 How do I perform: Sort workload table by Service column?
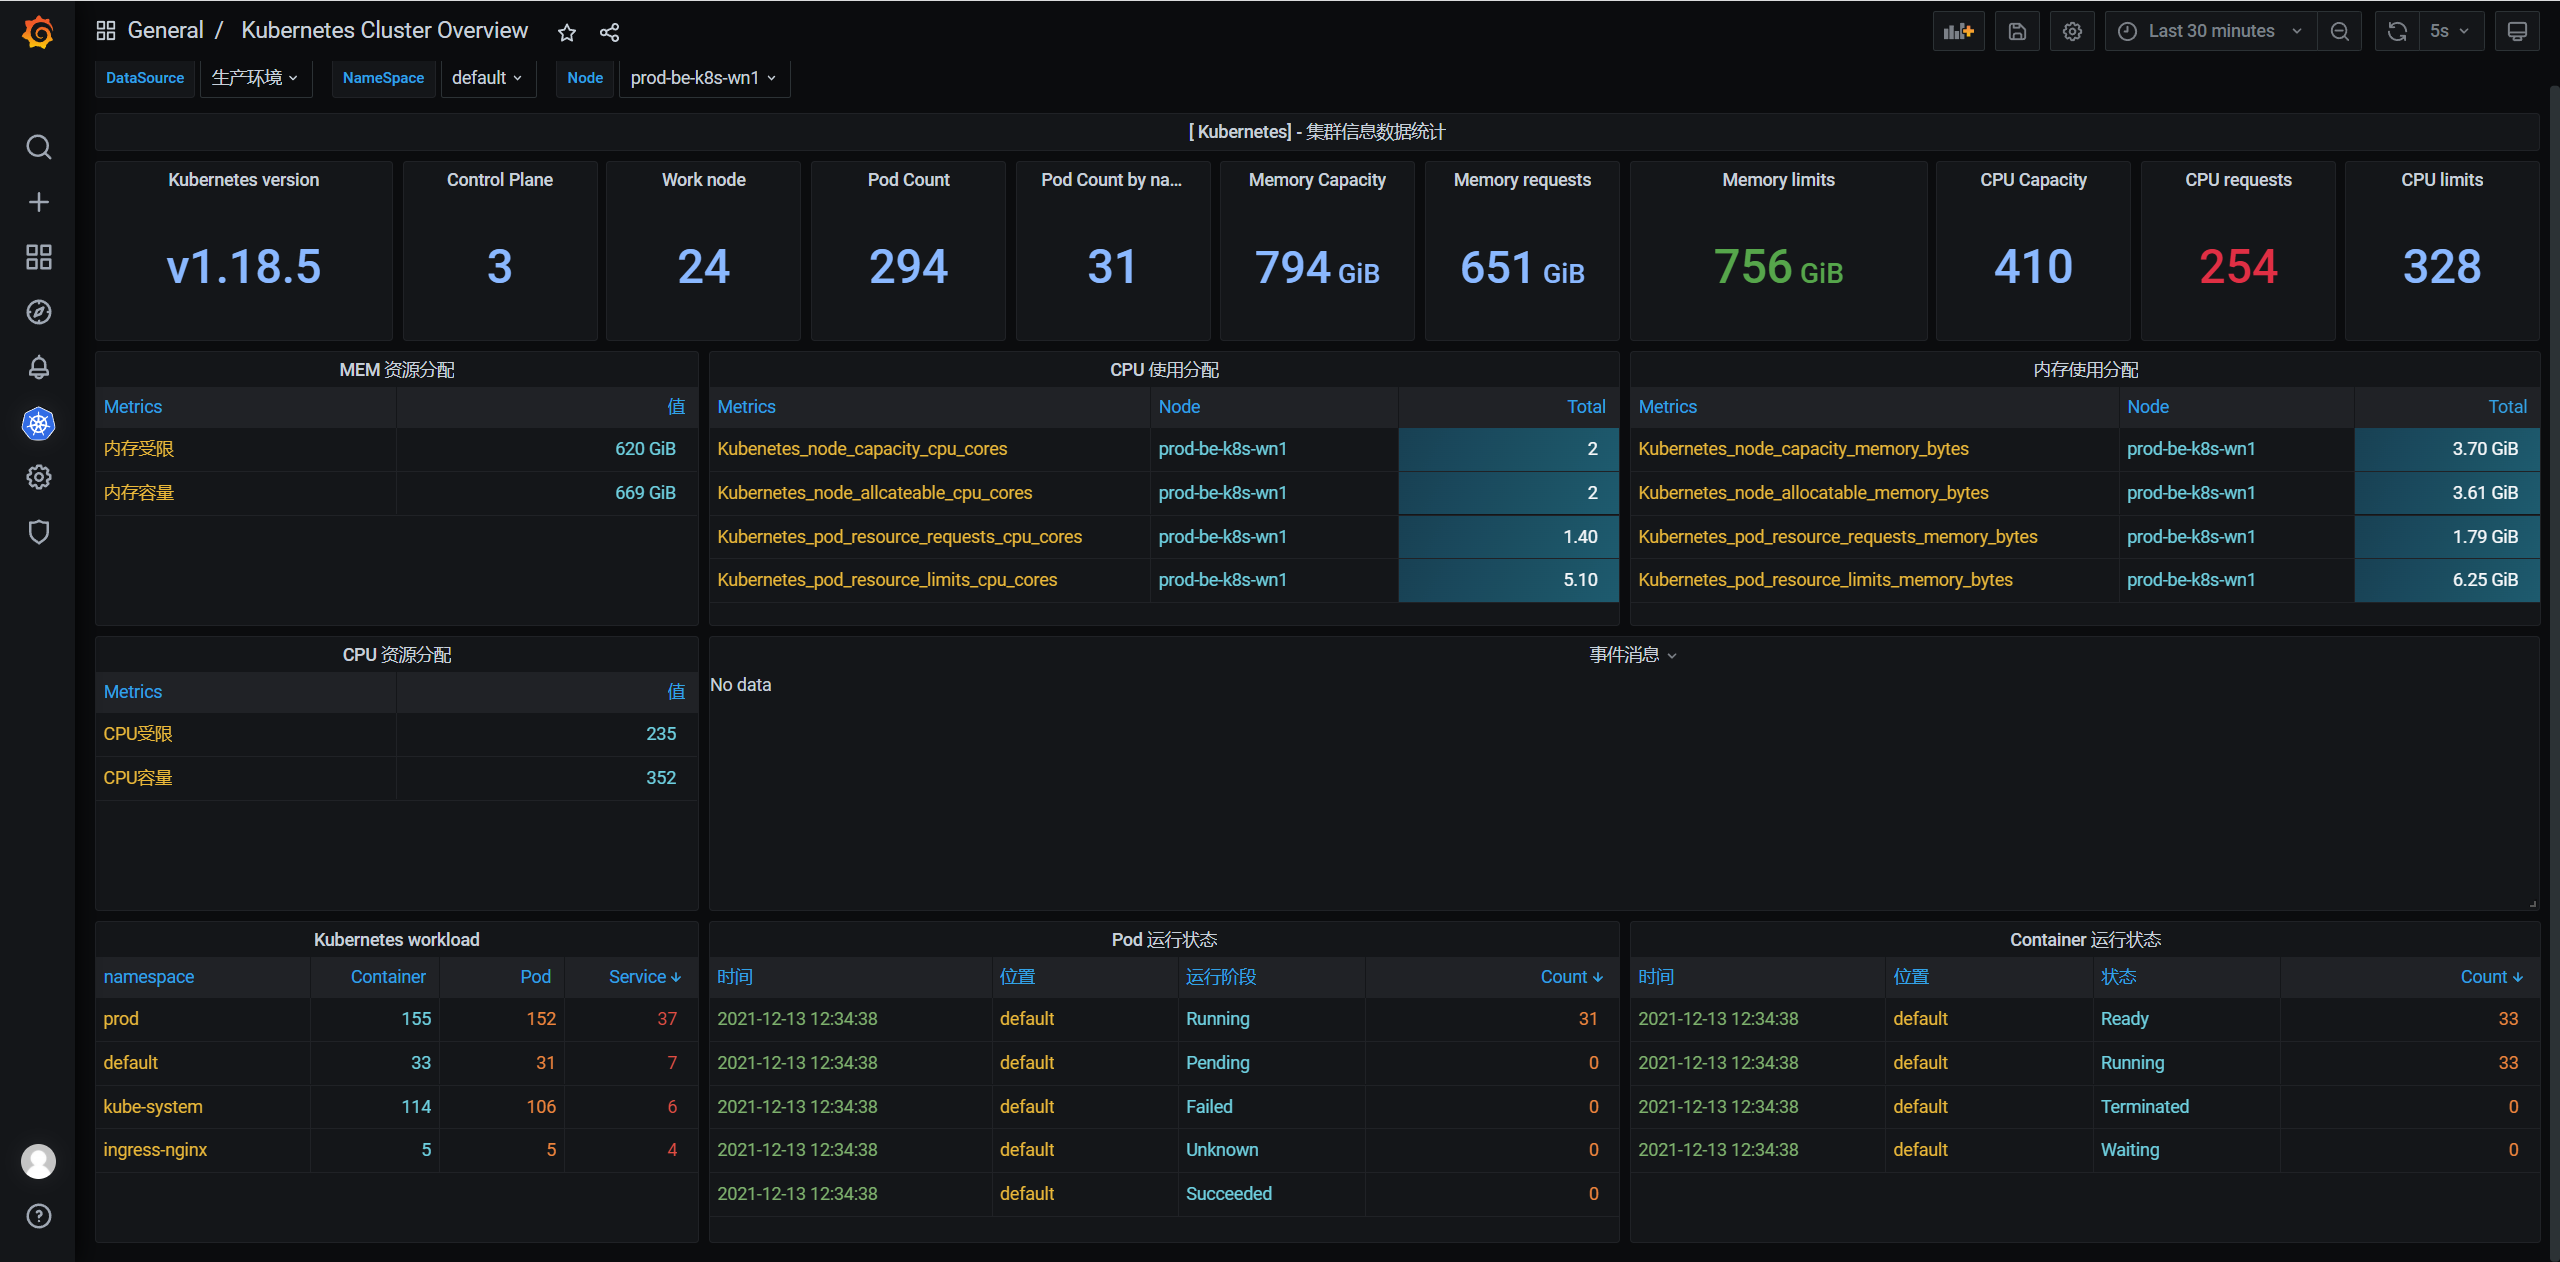[x=643, y=977]
